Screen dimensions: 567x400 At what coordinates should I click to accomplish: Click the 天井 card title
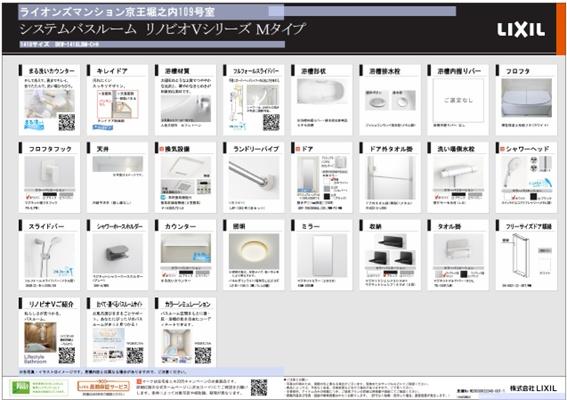[103, 149]
